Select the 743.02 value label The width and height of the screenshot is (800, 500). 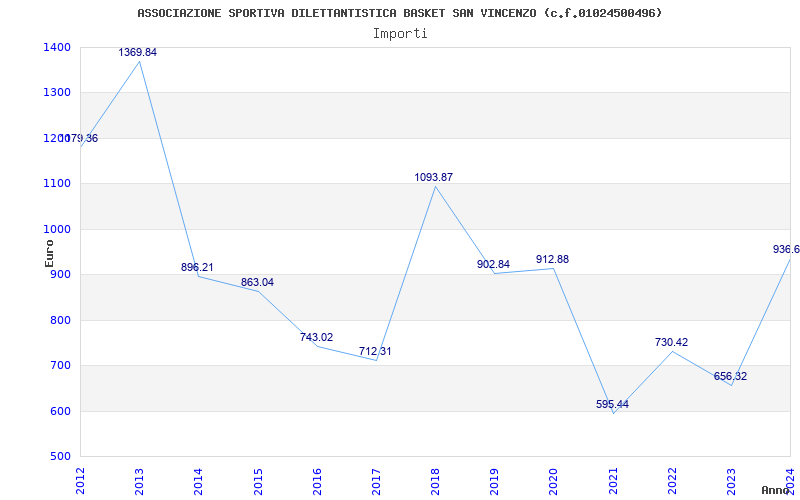click(x=316, y=337)
